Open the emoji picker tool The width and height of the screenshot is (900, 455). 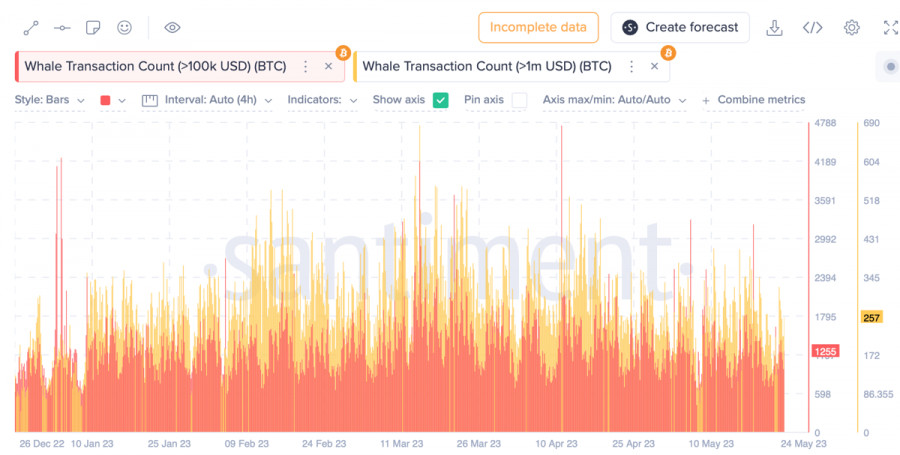(124, 28)
